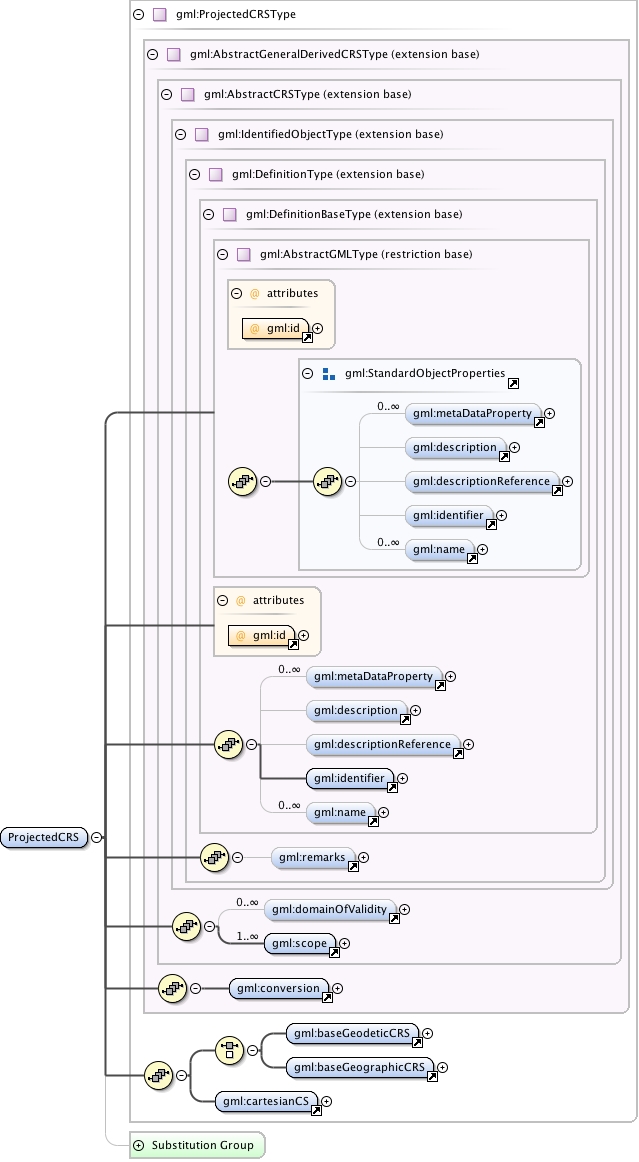
Task: Select the ProjectedCRS element node
Action: 44,837
